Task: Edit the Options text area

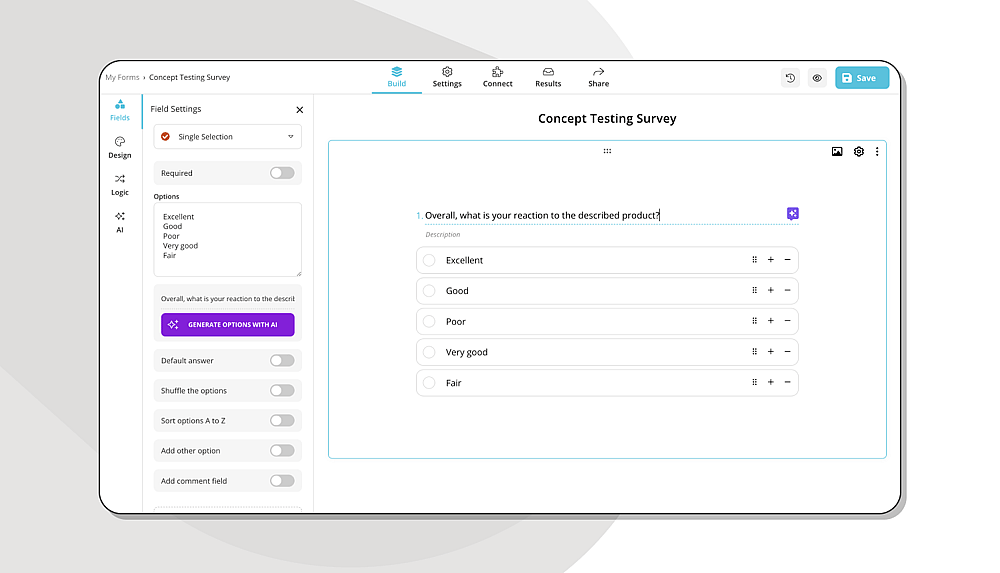Action: point(228,239)
